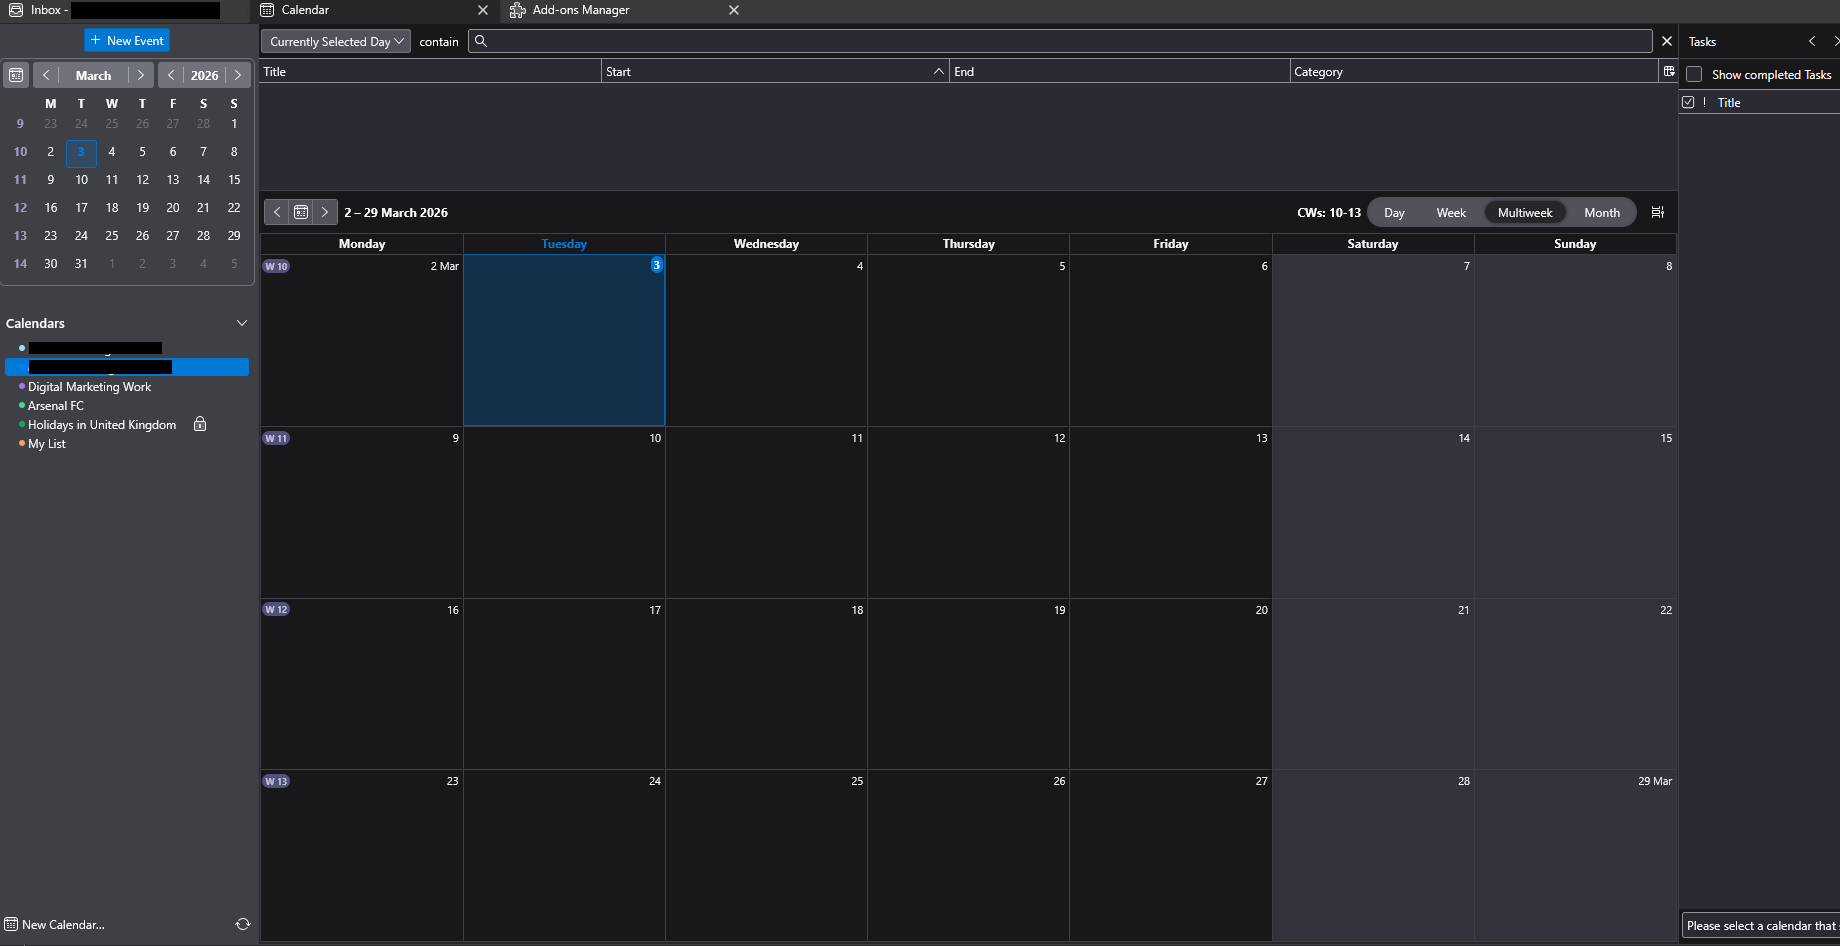
Task: Go to next multiweek period arrow
Action: [325, 212]
